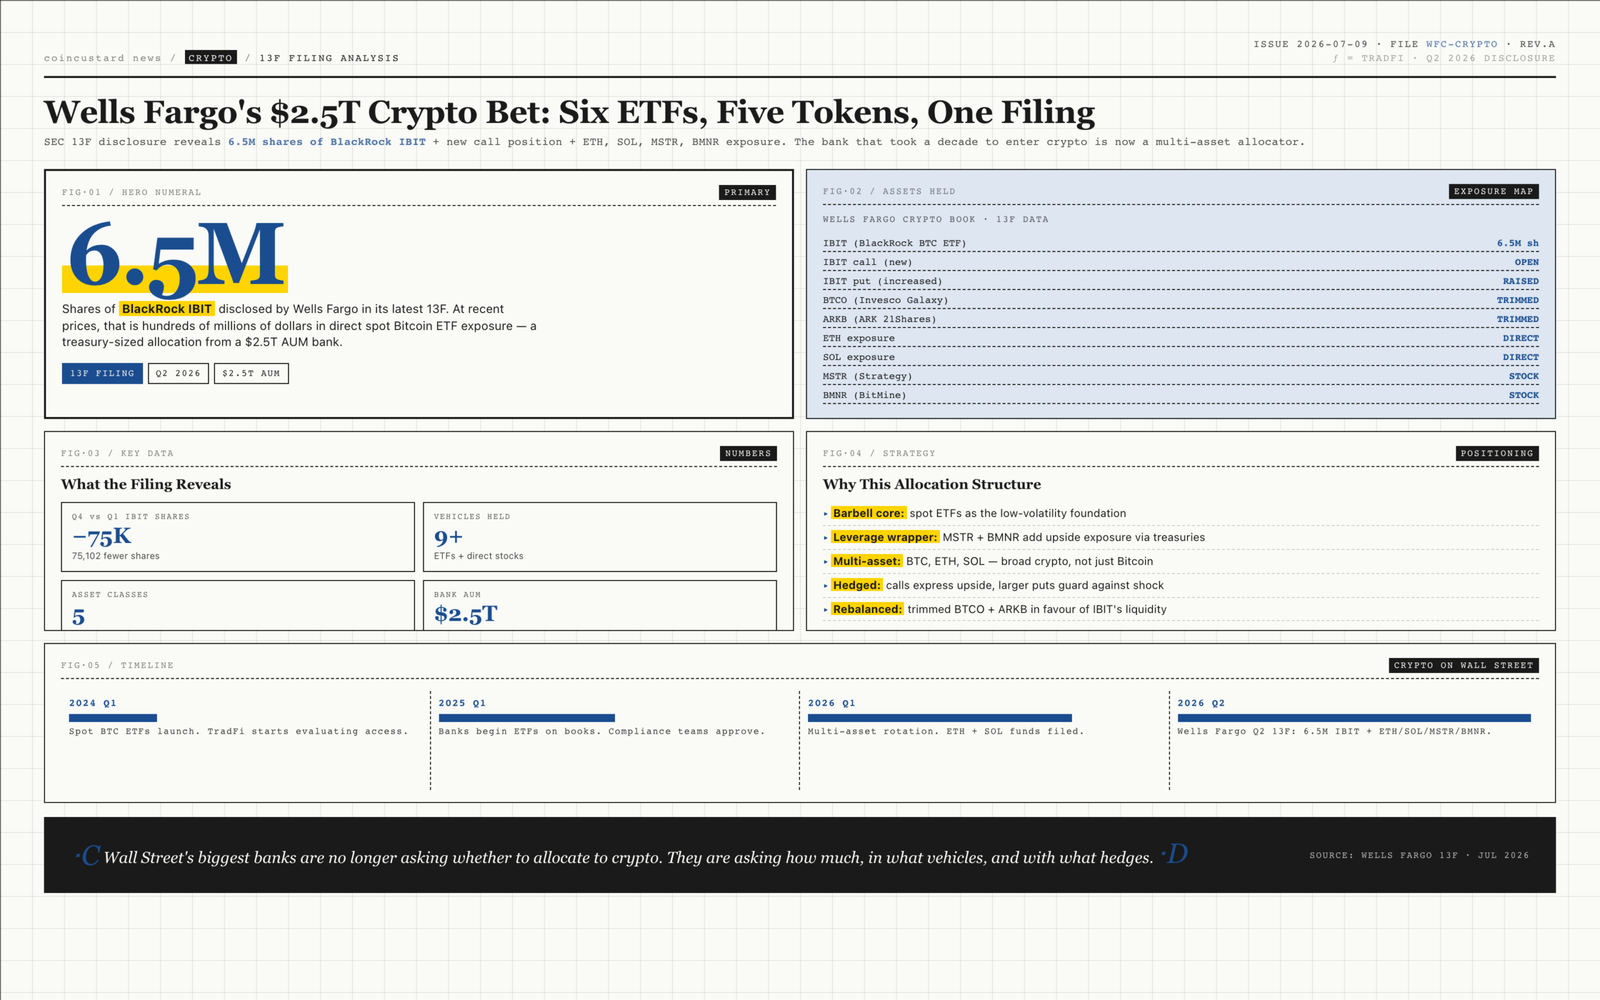1600x1000 pixels.
Task: Select the ARKB (ARK 21Shares) row
Action: (x=1180, y=319)
